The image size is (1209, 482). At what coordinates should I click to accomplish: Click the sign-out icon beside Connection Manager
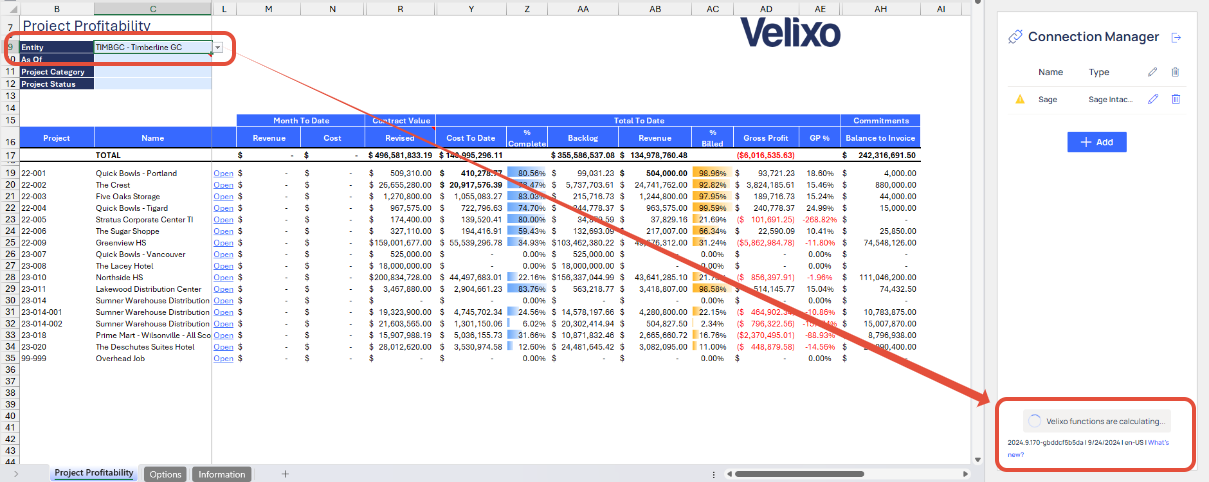pyautogui.click(x=1176, y=37)
